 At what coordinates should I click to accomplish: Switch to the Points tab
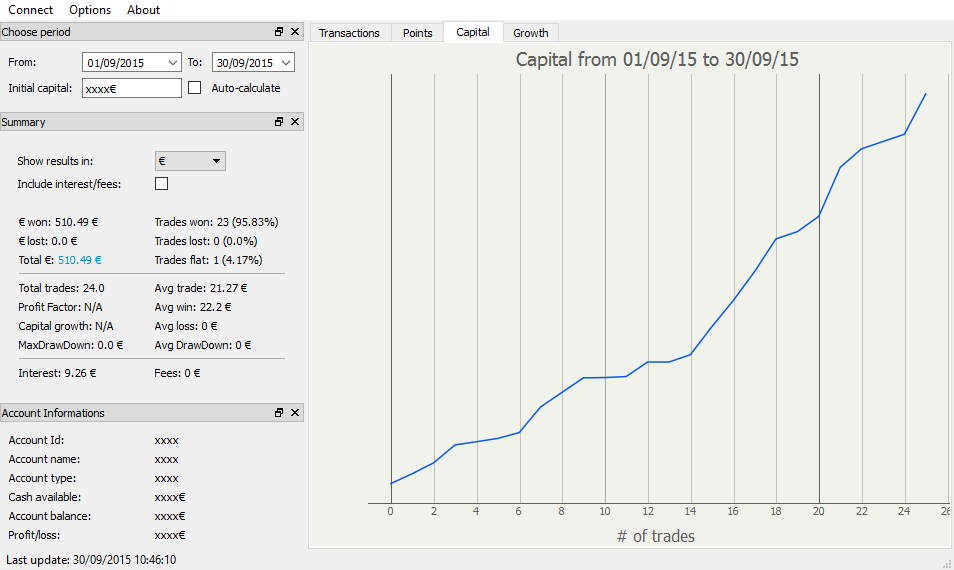click(417, 33)
